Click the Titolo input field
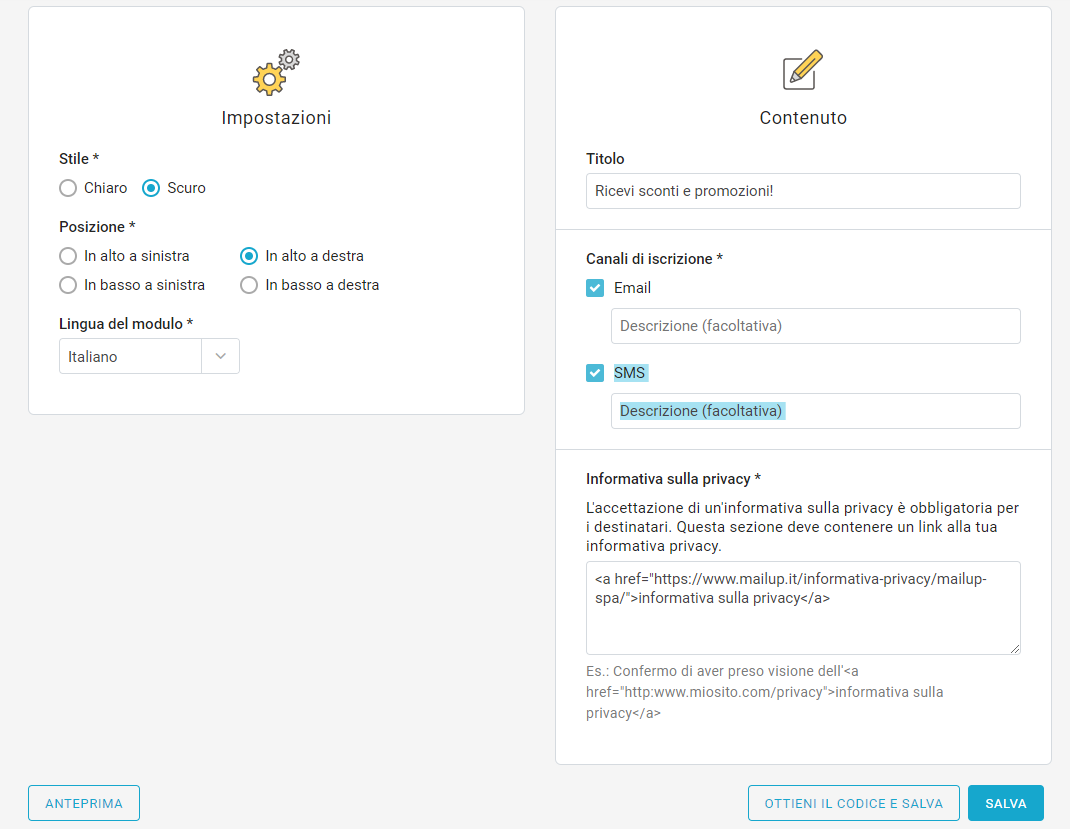 click(x=803, y=191)
